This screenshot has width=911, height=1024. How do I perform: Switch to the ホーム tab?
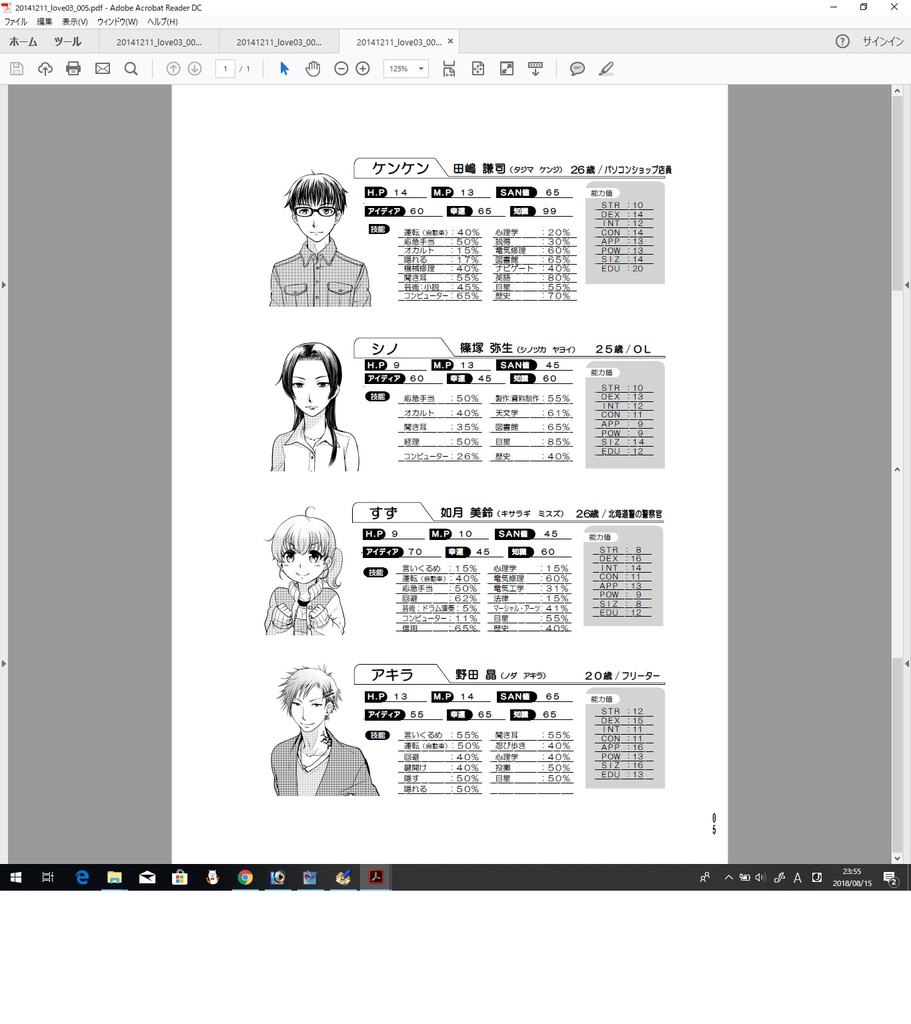(x=24, y=41)
